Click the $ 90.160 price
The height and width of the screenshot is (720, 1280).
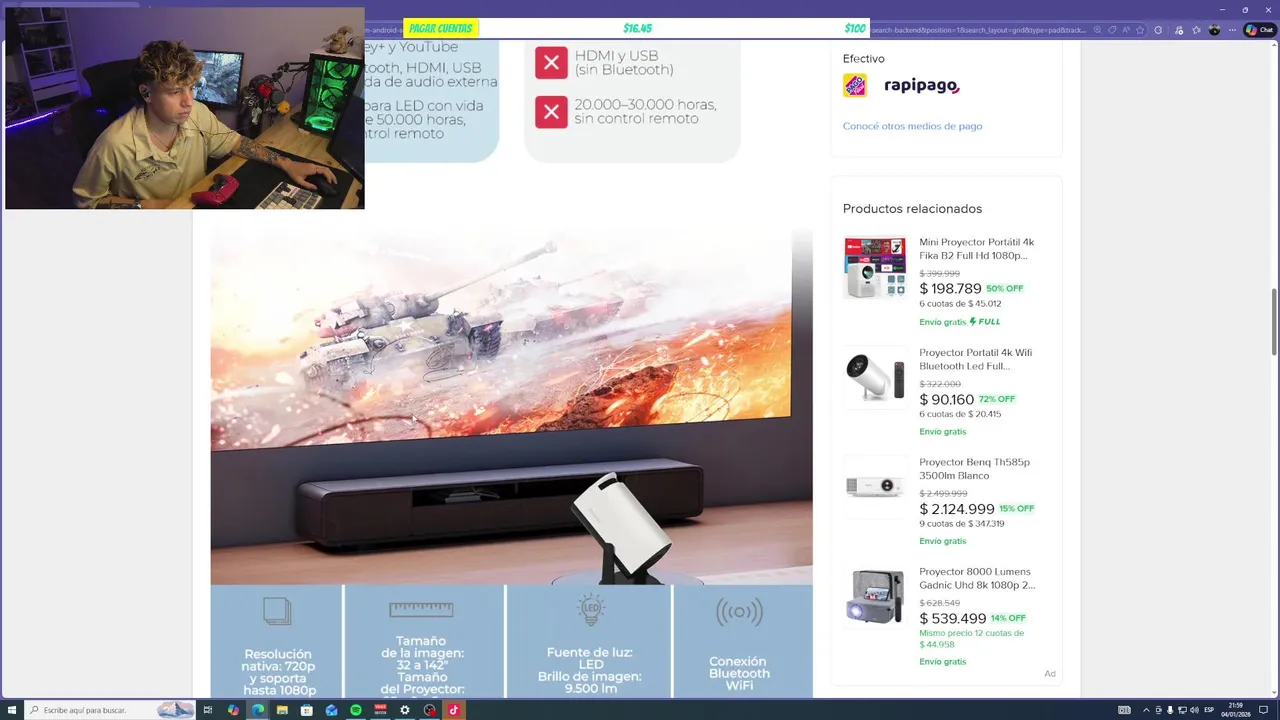click(946, 400)
